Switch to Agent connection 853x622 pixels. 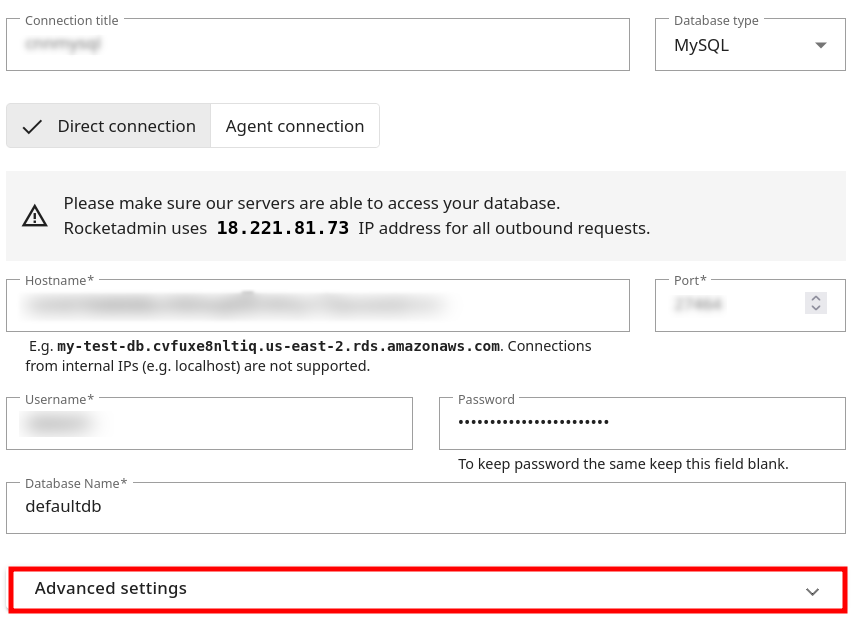point(295,126)
